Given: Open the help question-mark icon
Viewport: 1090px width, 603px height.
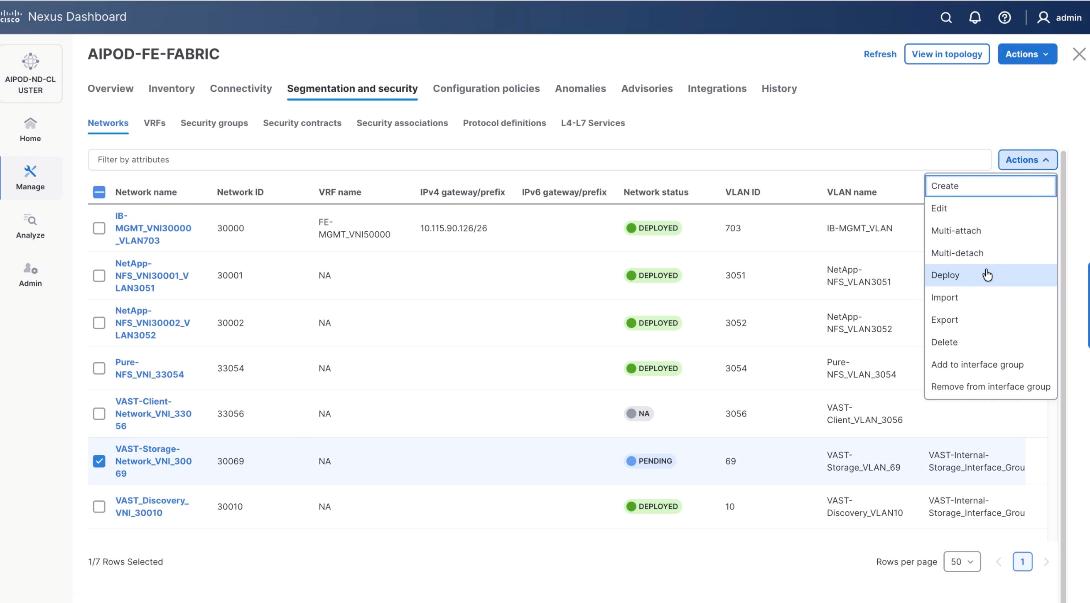Looking at the screenshot, I should pos(1006,16).
